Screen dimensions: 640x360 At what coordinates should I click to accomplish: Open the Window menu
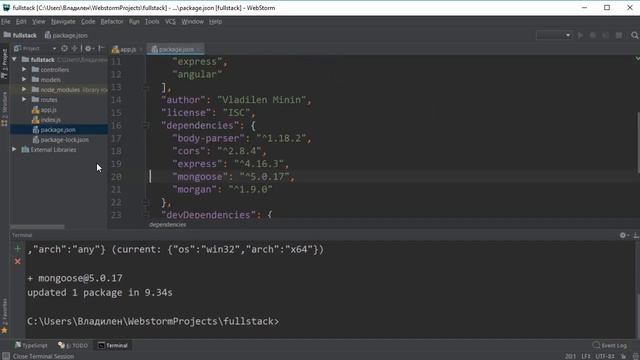click(192, 22)
